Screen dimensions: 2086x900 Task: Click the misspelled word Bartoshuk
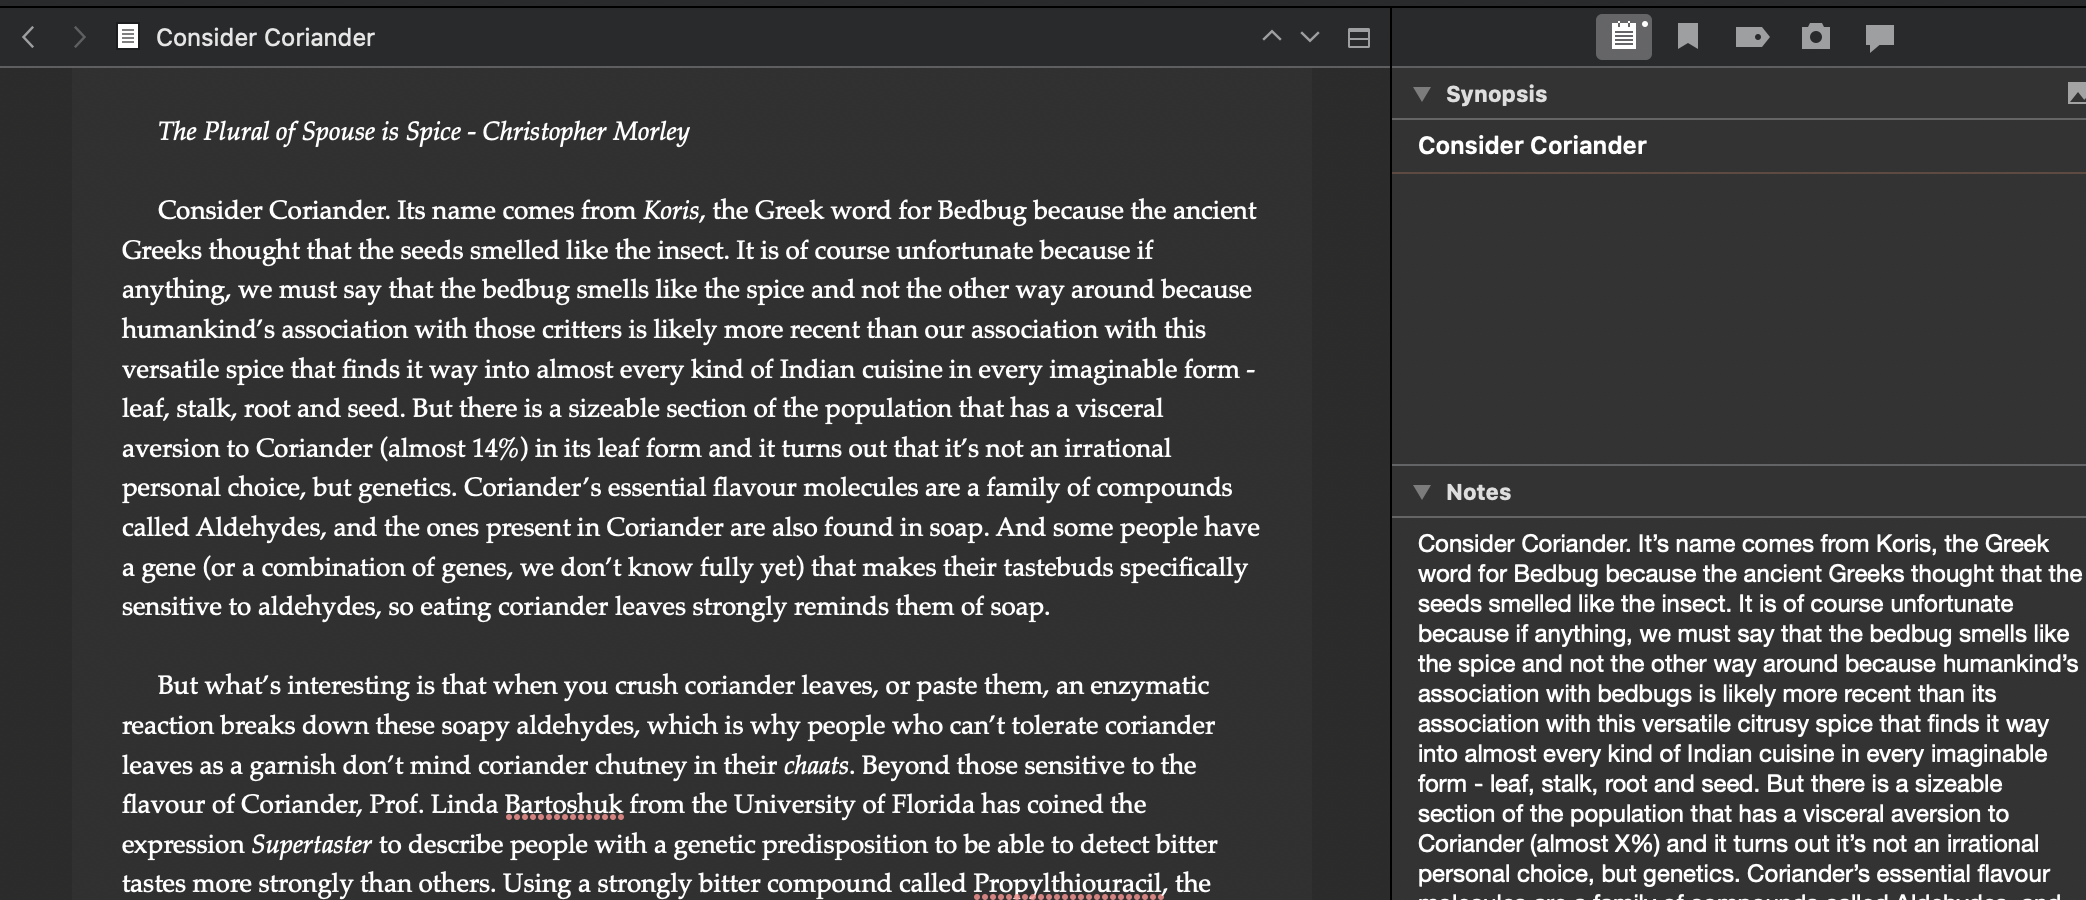point(563,805)
